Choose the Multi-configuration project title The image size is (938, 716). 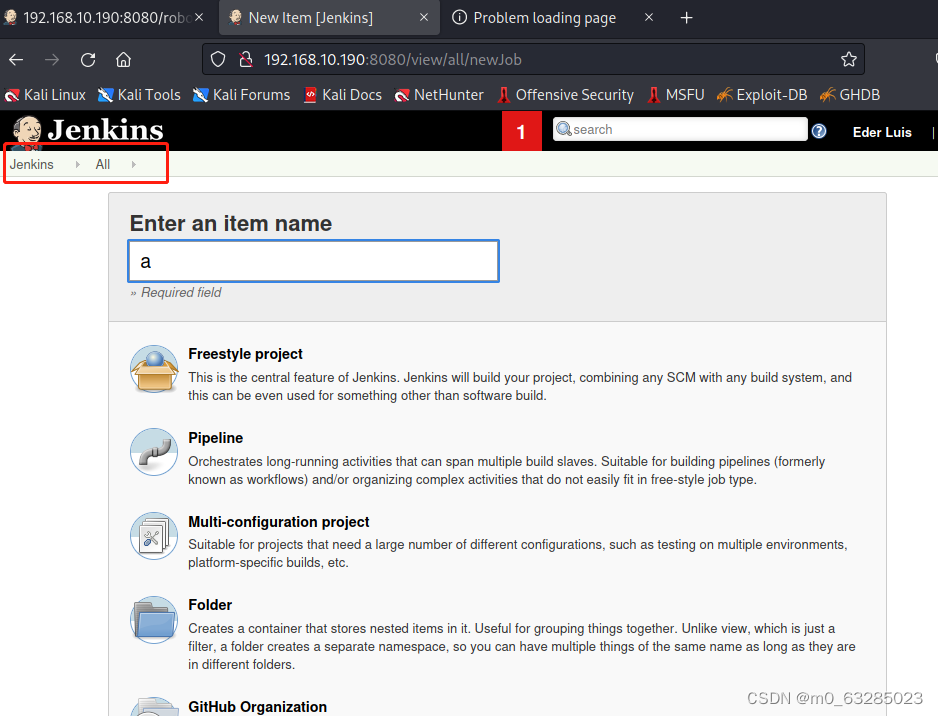[279, 522]
